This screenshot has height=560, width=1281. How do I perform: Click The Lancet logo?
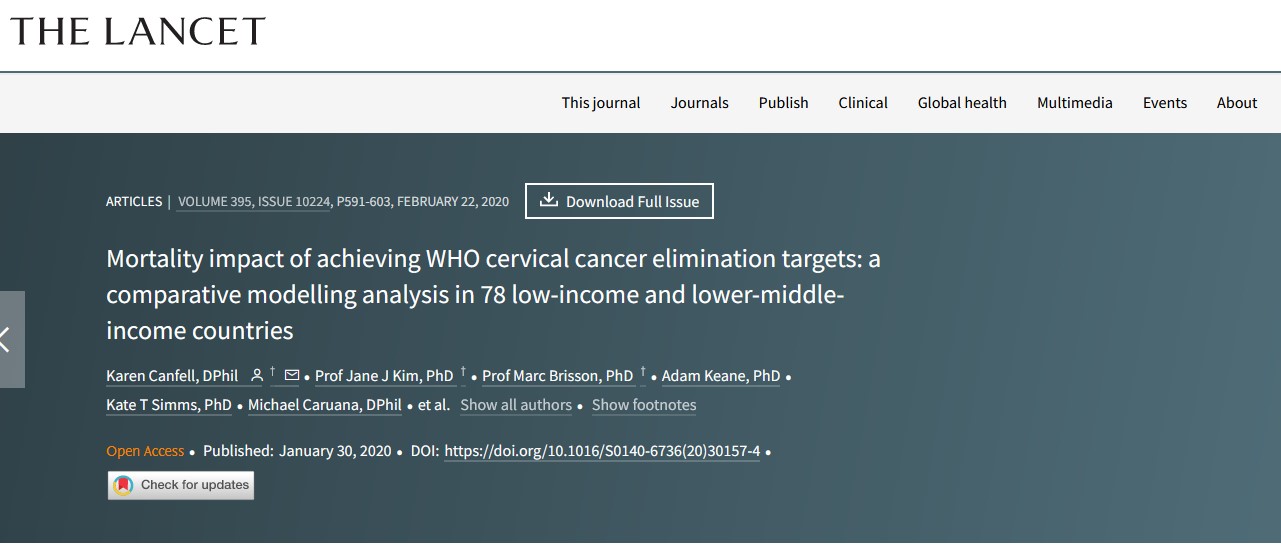tap(138, 32)
